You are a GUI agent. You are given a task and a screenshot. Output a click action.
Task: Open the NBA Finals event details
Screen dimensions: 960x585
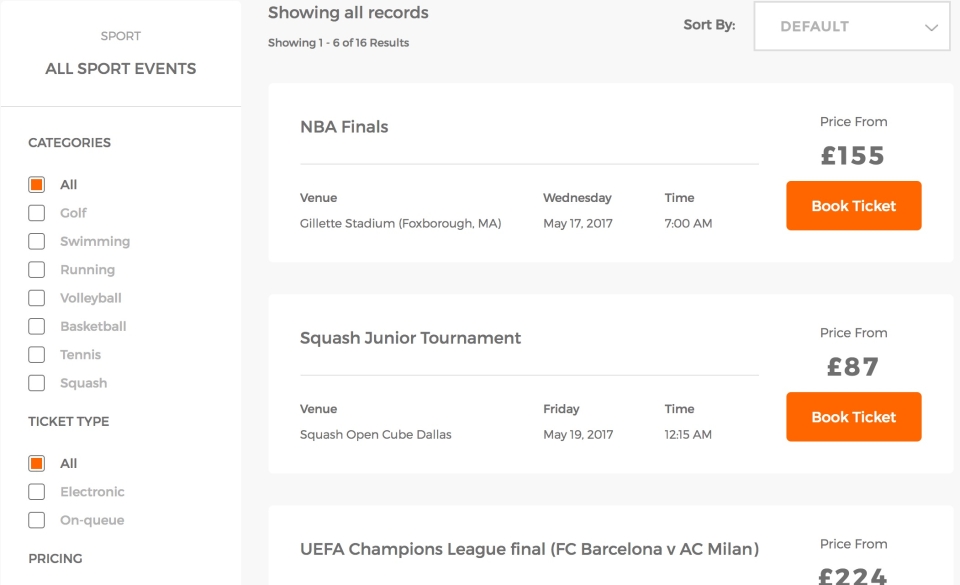coord(344,126)
